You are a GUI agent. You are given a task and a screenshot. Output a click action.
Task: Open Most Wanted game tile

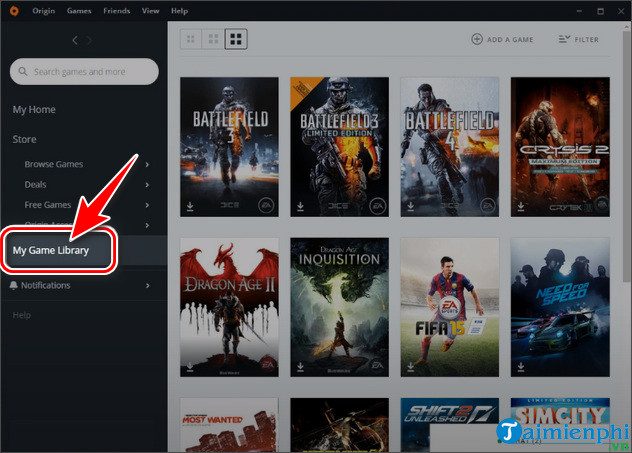tap(229, 425)
